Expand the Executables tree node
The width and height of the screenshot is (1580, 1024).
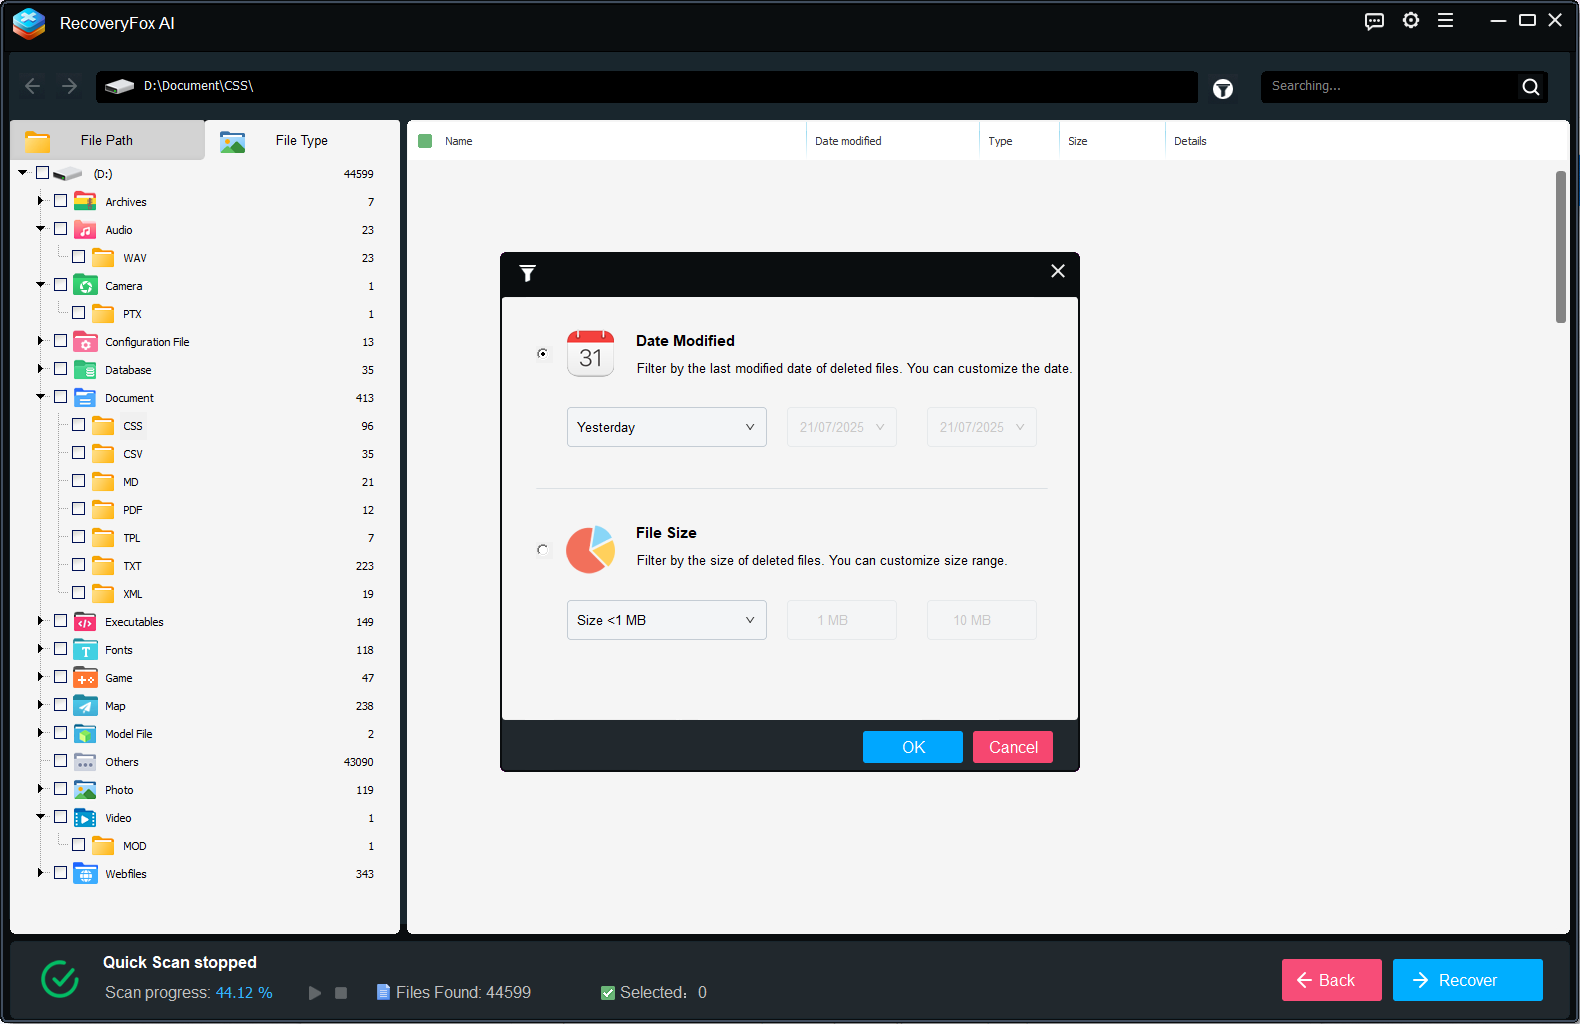41,621
